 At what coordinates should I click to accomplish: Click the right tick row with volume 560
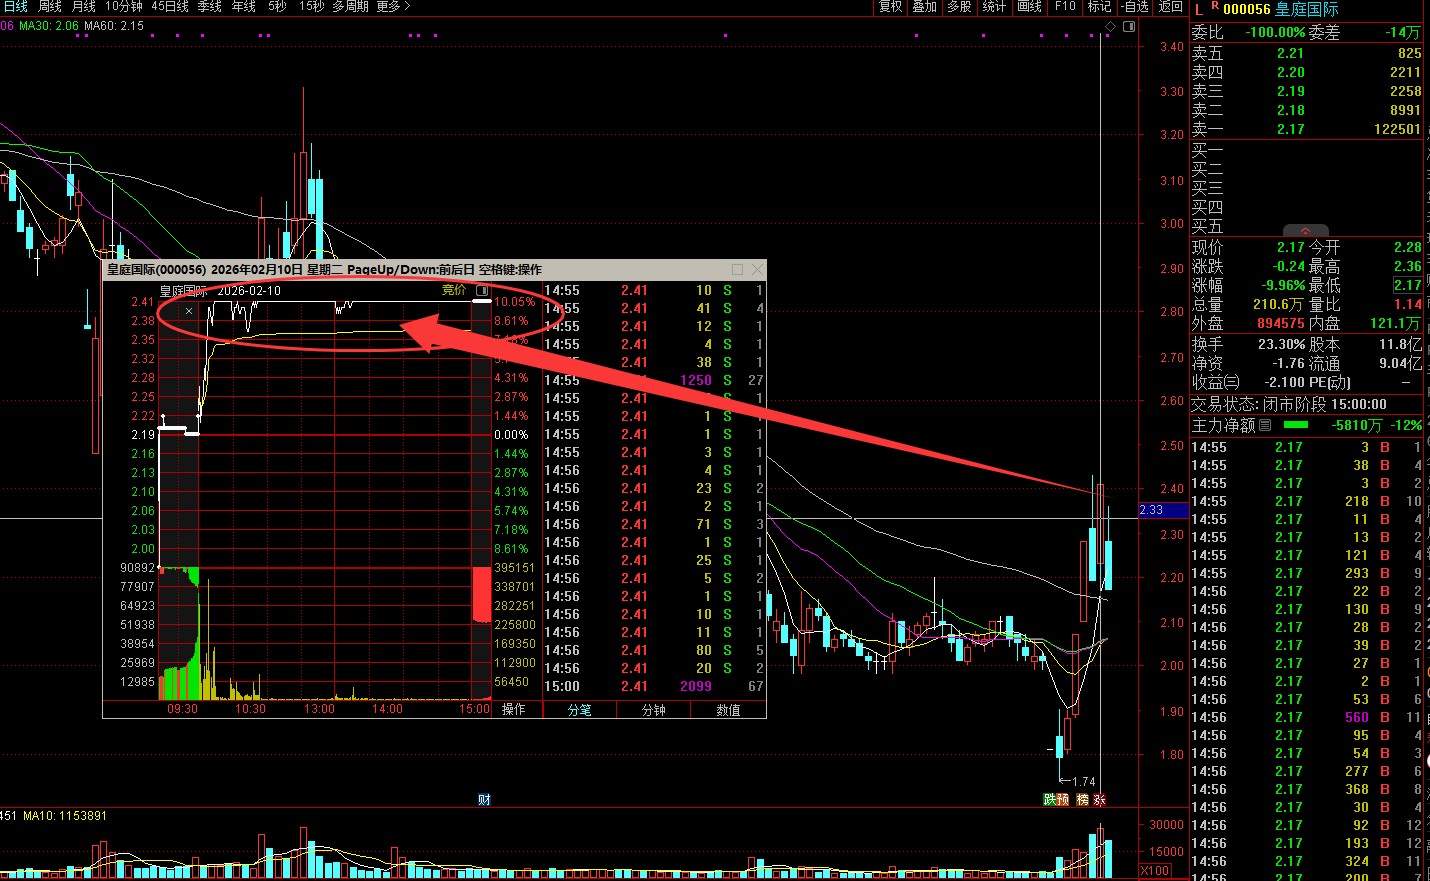[1306, 717]
